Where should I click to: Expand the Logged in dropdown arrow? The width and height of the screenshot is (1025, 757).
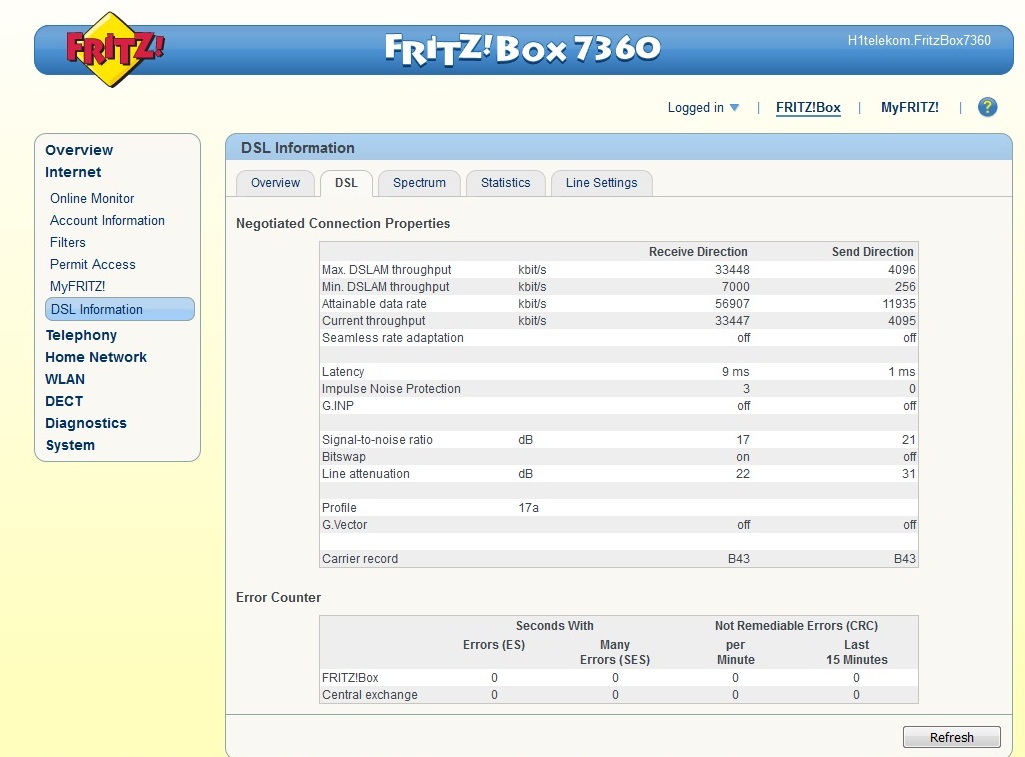(734, 108)
